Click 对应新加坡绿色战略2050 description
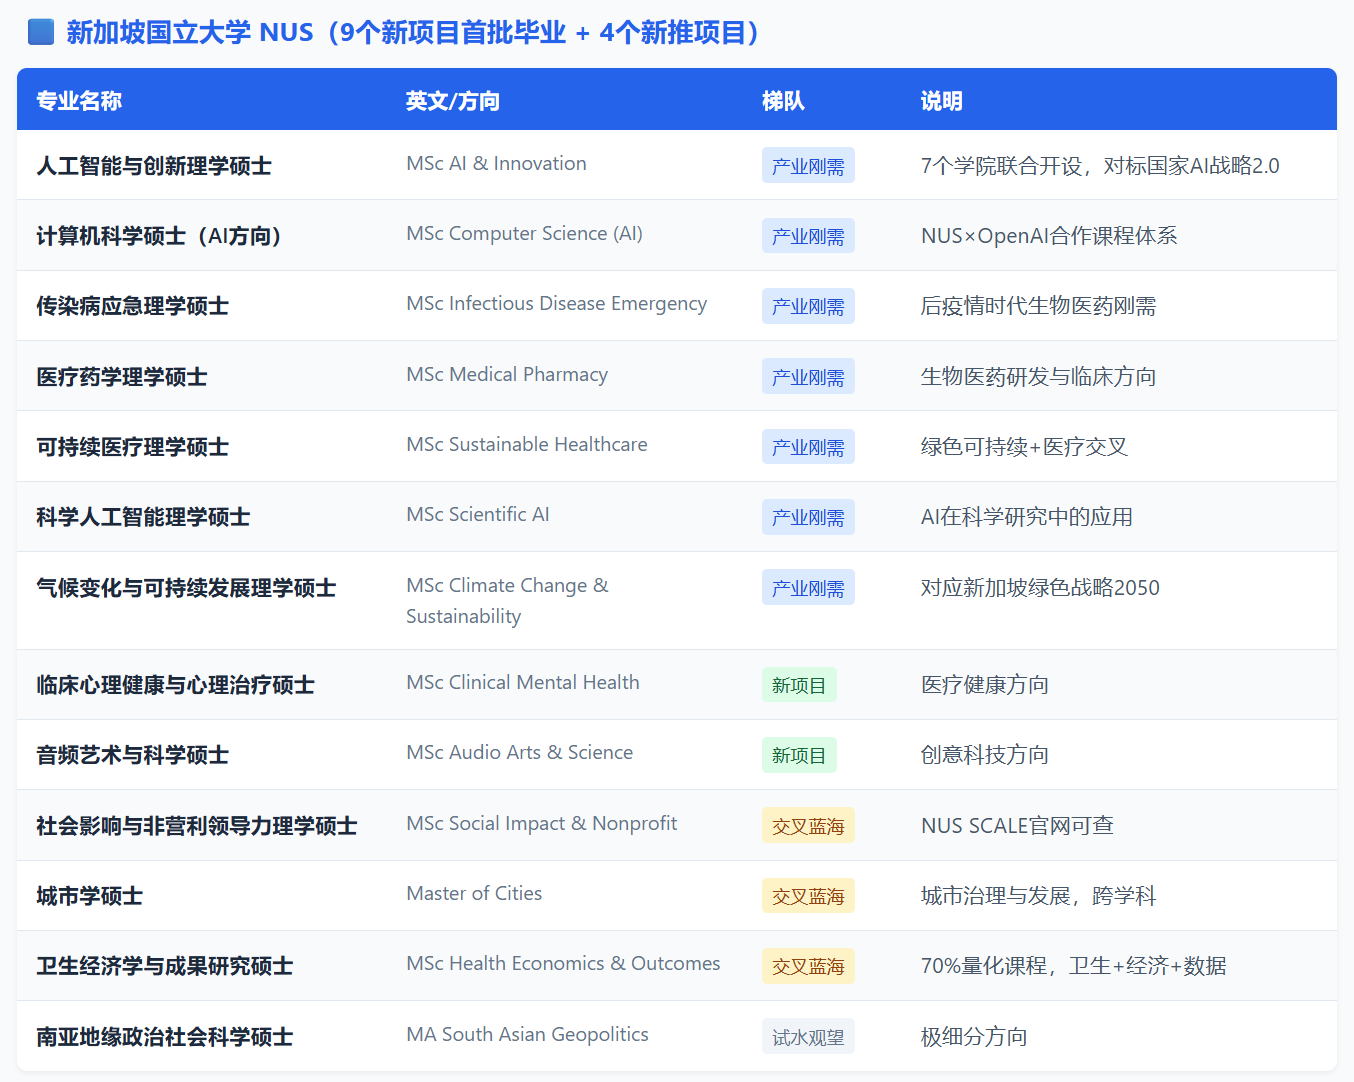This screenshot has width=1354, height=1082. (1040, 588)
